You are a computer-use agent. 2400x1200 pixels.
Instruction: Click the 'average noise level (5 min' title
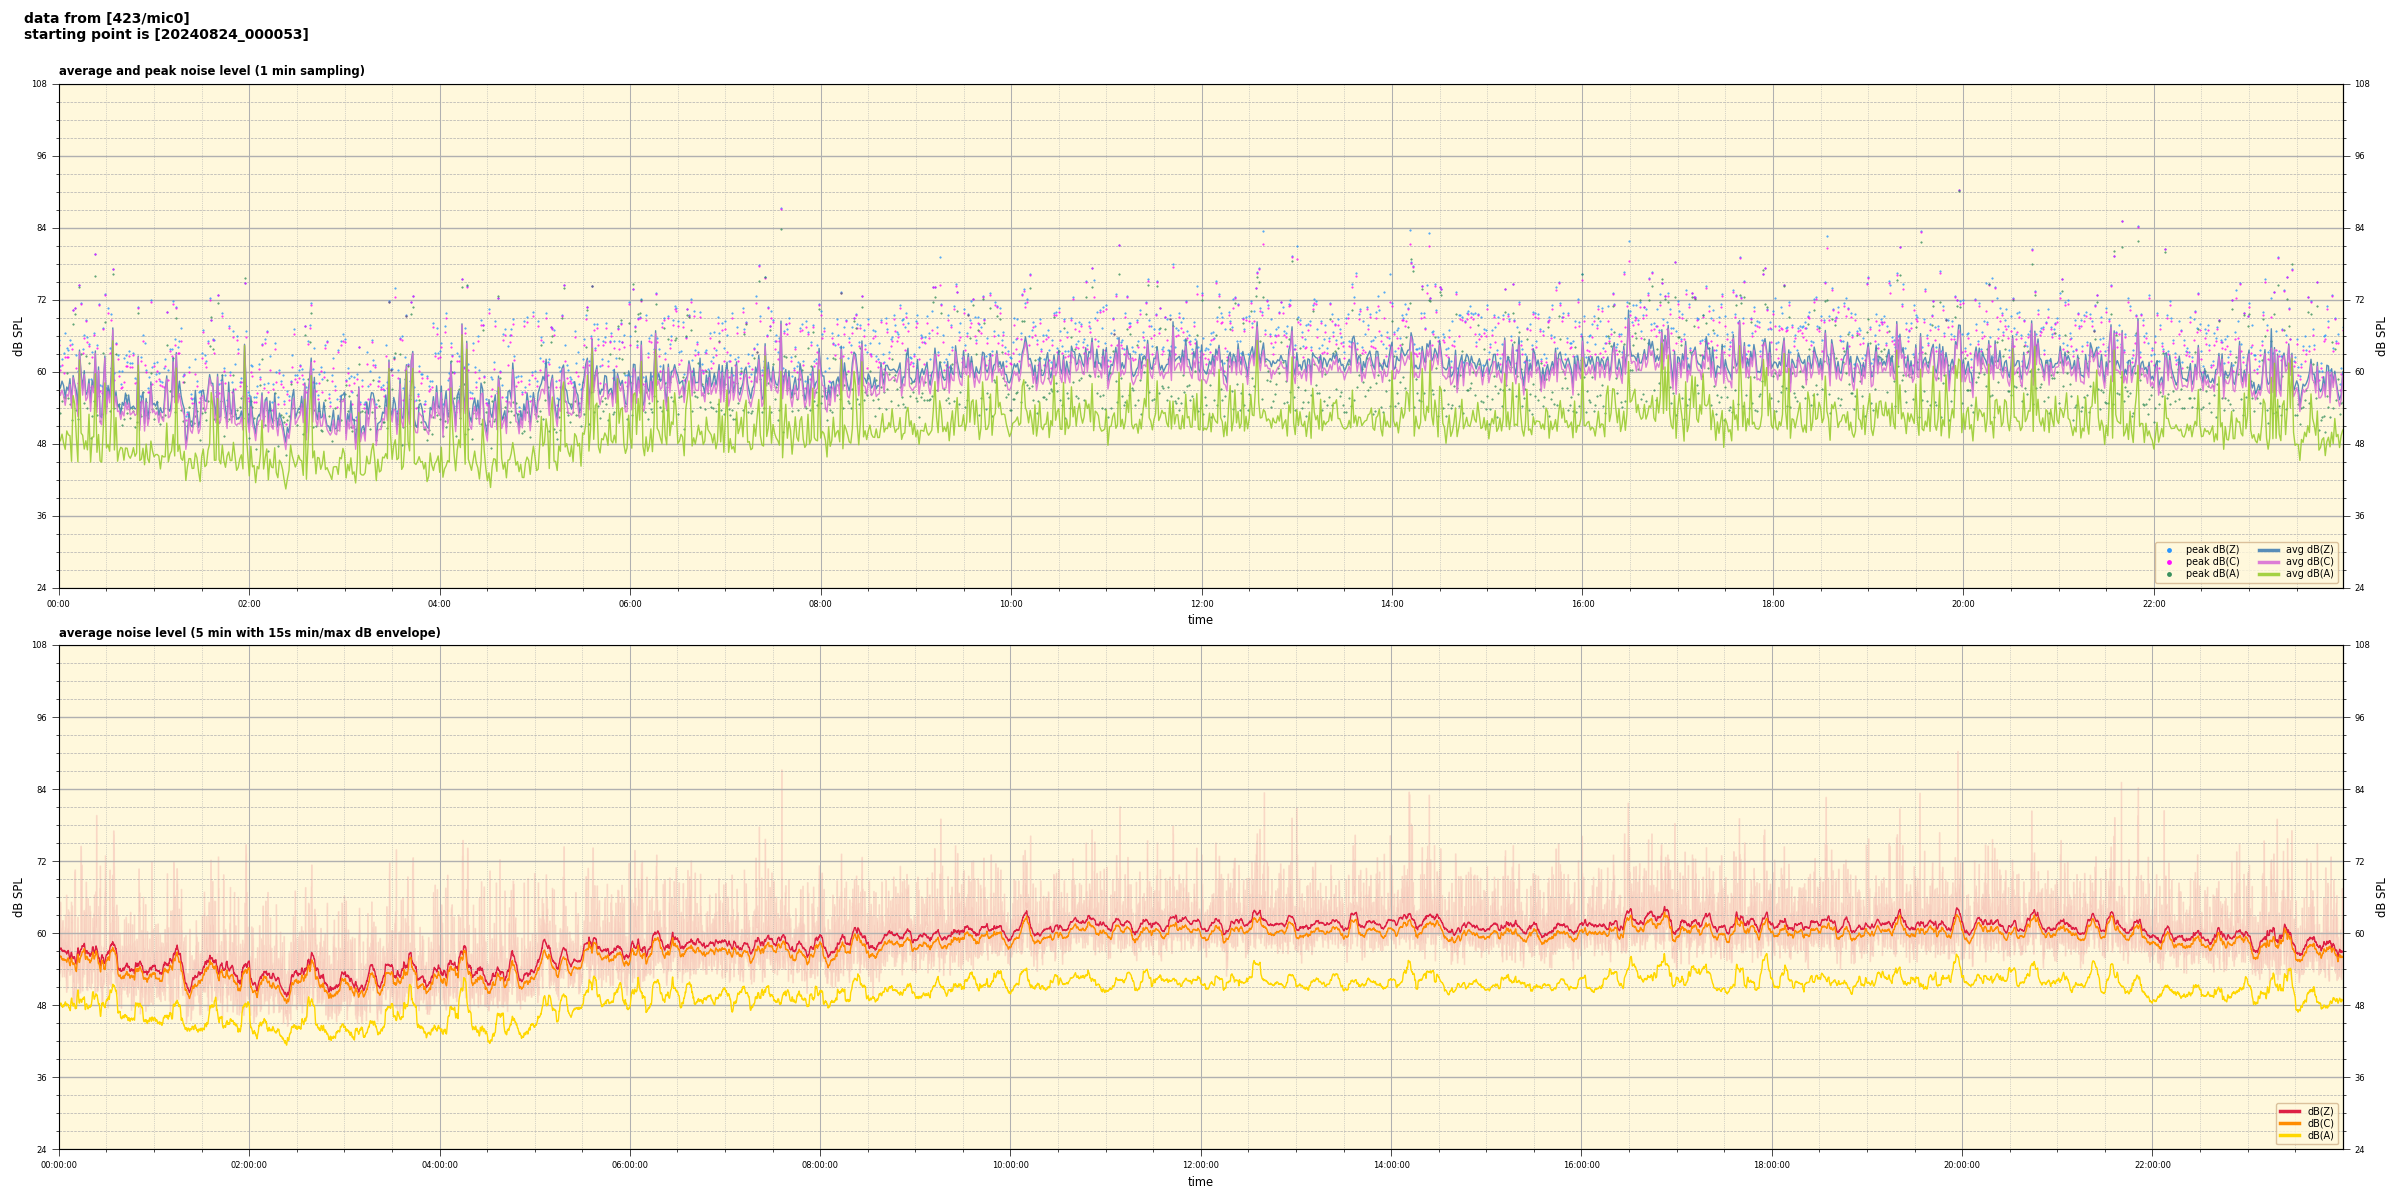coord(249,633)
